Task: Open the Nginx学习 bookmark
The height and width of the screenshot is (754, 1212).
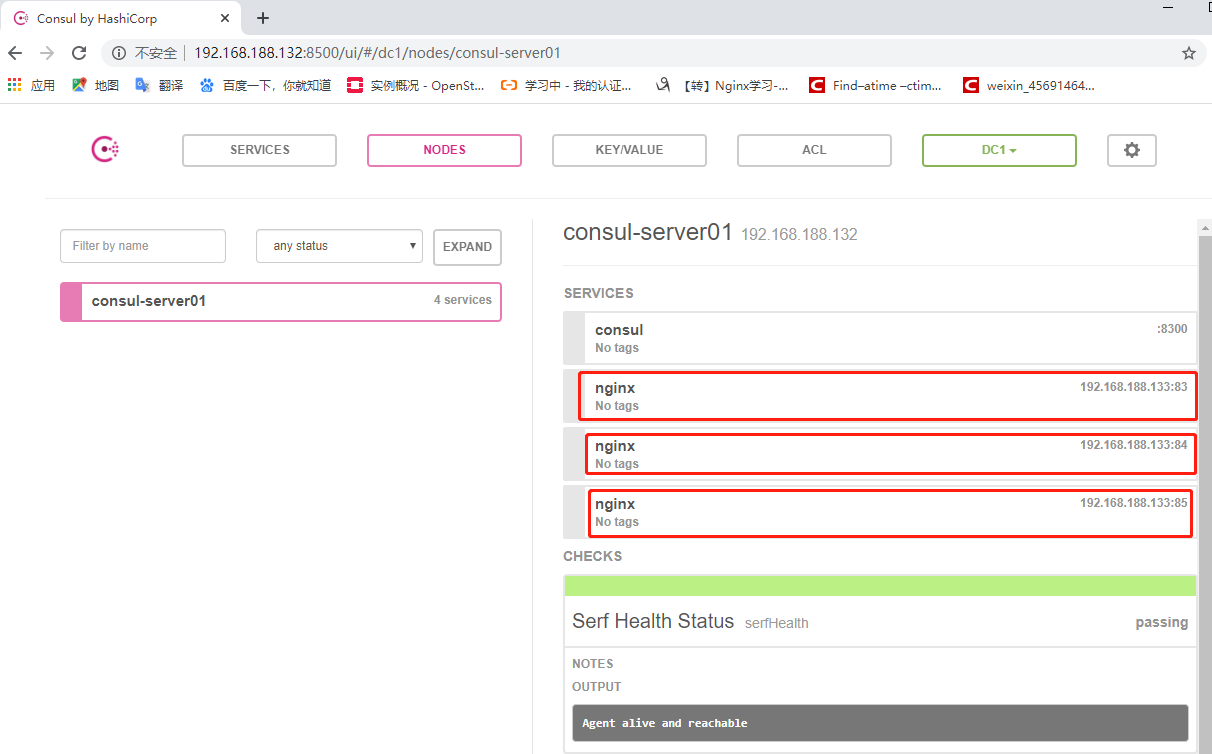Action: pyautogui.click(x=721, y=85)
